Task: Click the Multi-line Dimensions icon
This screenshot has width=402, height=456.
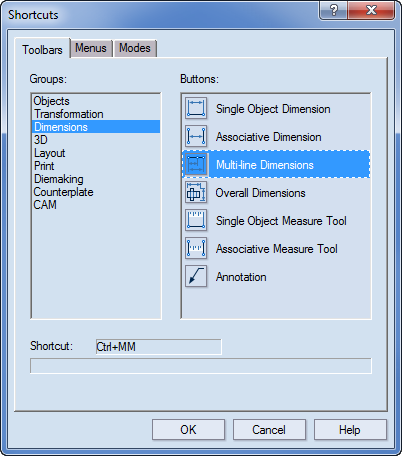Action: (x=196, y=164)
